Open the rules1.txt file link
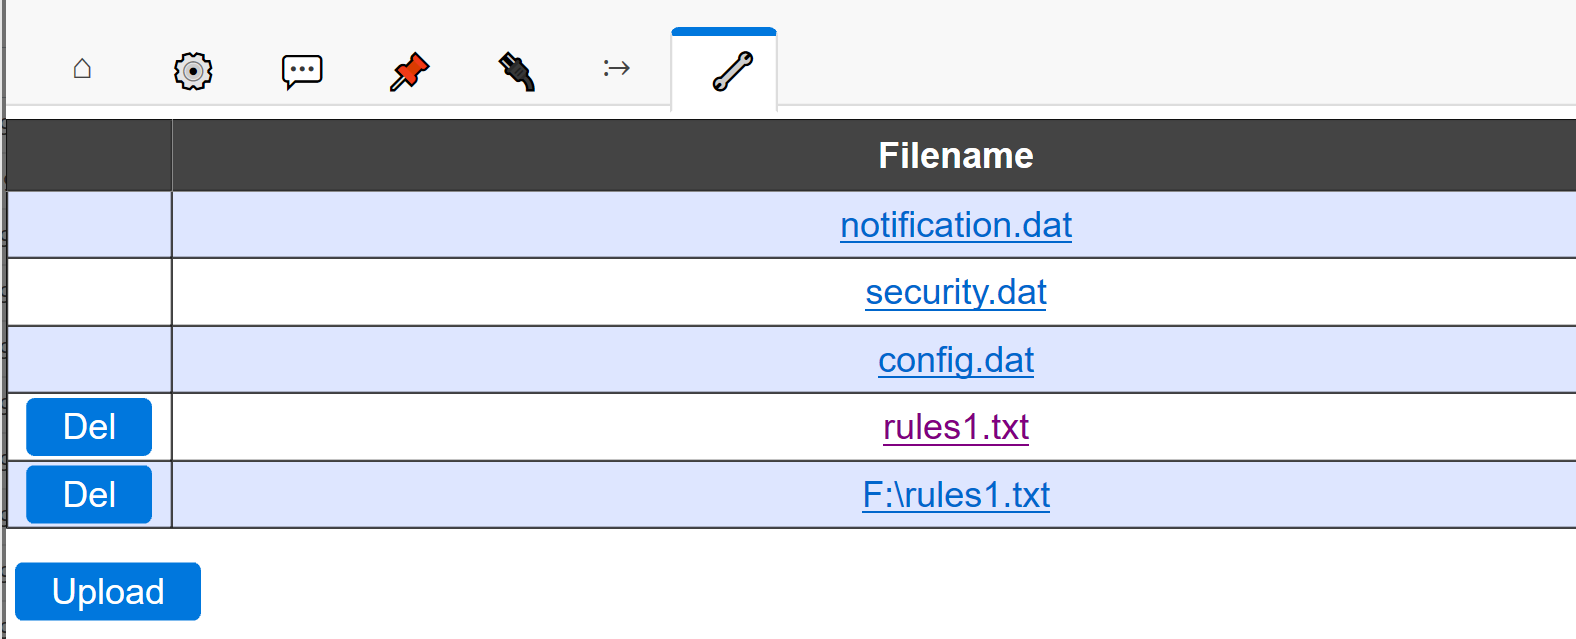Screen dimensions: 1576x639 point(955,427)
